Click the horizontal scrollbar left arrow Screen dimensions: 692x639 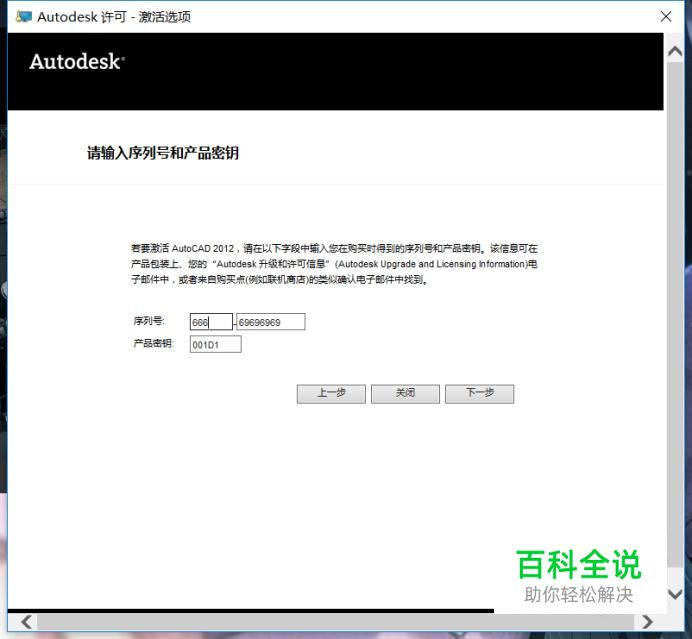[x=26, y=622]
